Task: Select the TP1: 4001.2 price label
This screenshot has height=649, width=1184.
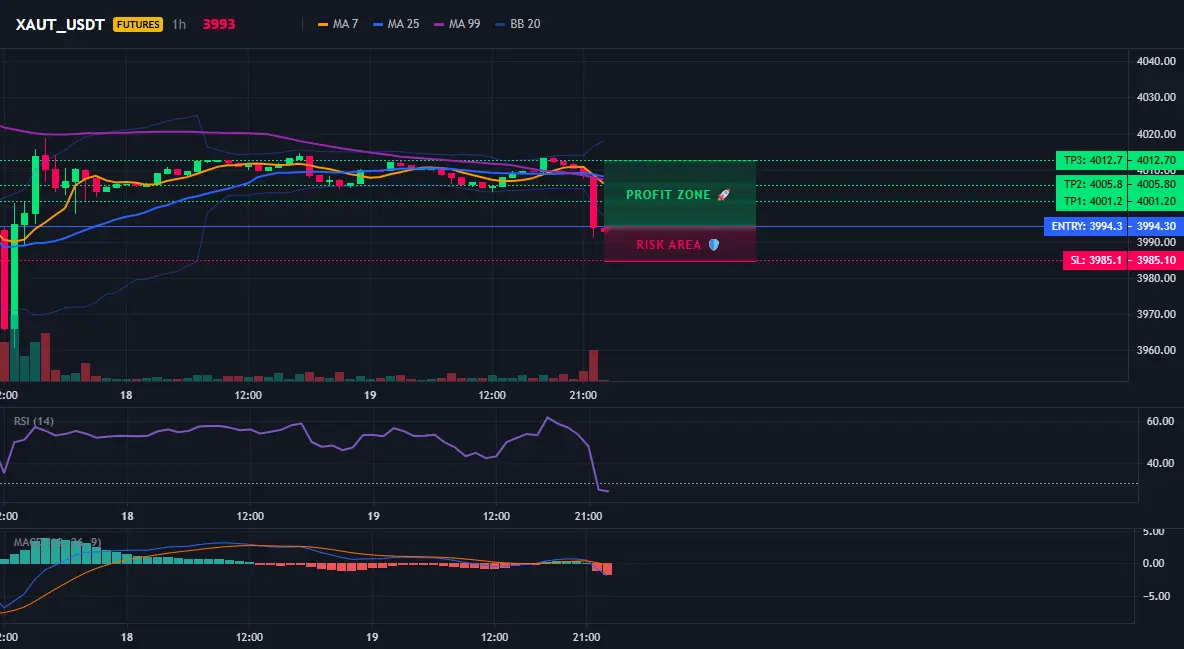Action: pyautogui.click(x=1091, y=202)
